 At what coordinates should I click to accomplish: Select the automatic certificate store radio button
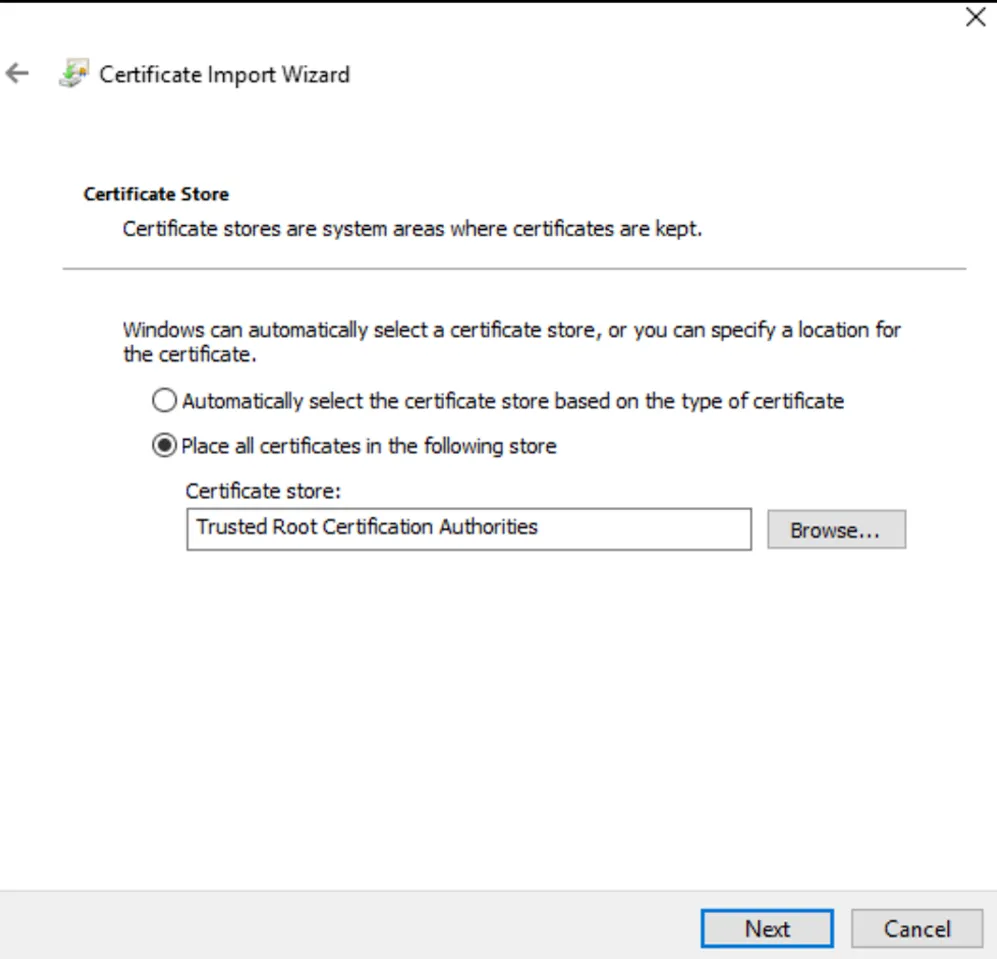[x=163, y=401]
